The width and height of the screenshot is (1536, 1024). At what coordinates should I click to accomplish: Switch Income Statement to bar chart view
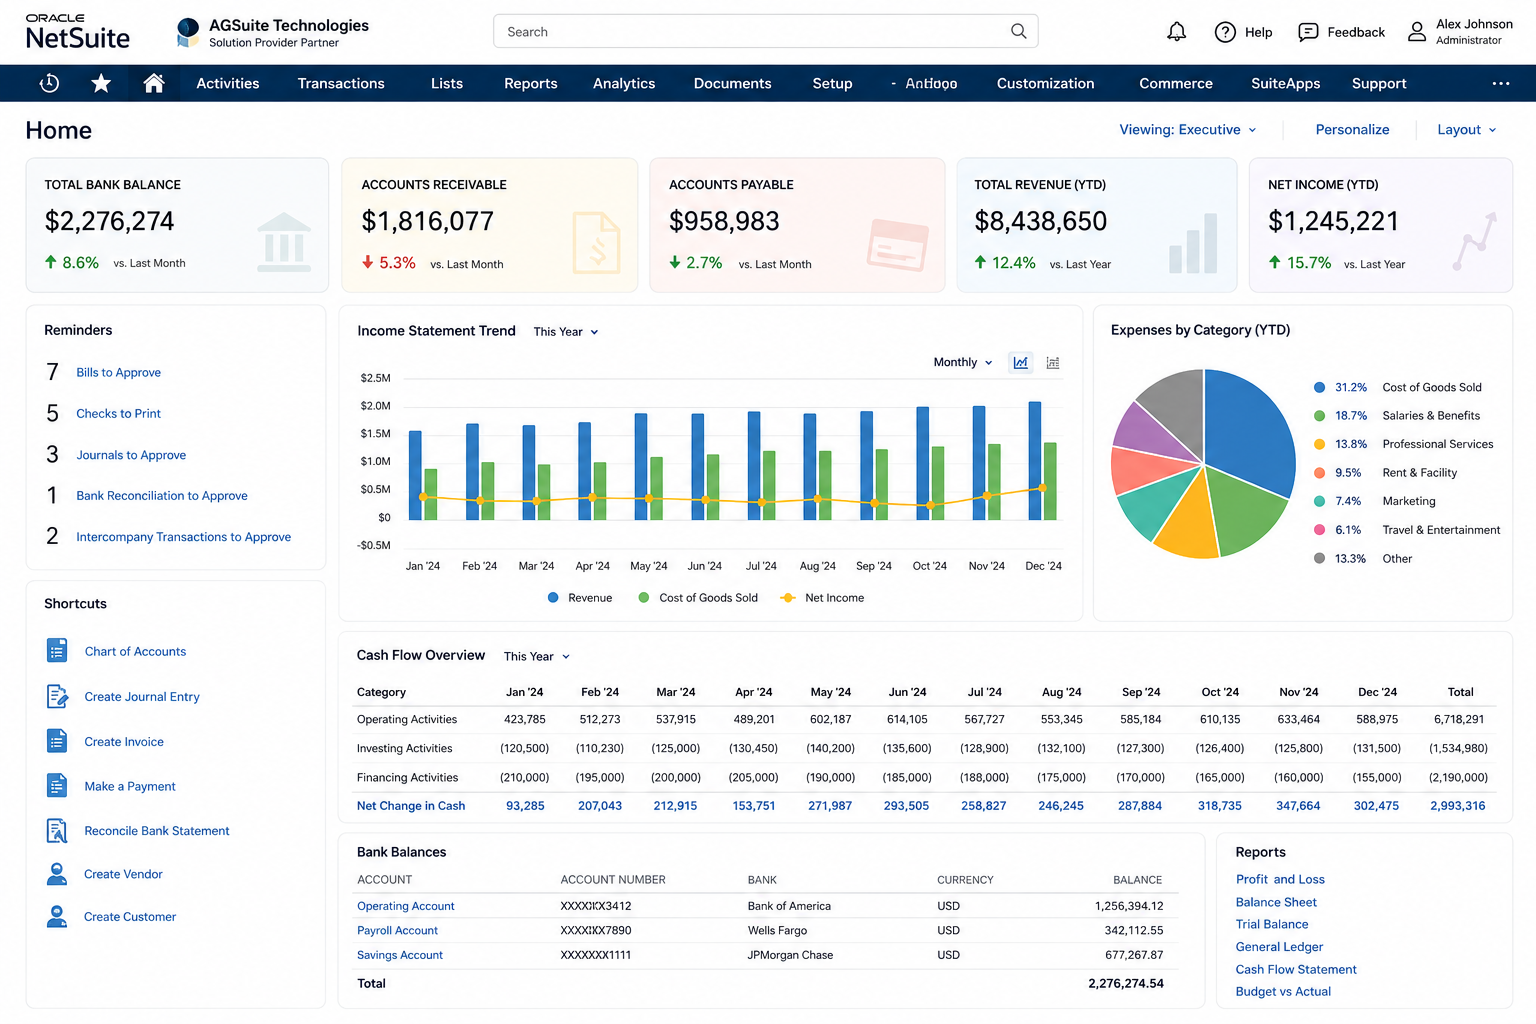coord(1053,362)
